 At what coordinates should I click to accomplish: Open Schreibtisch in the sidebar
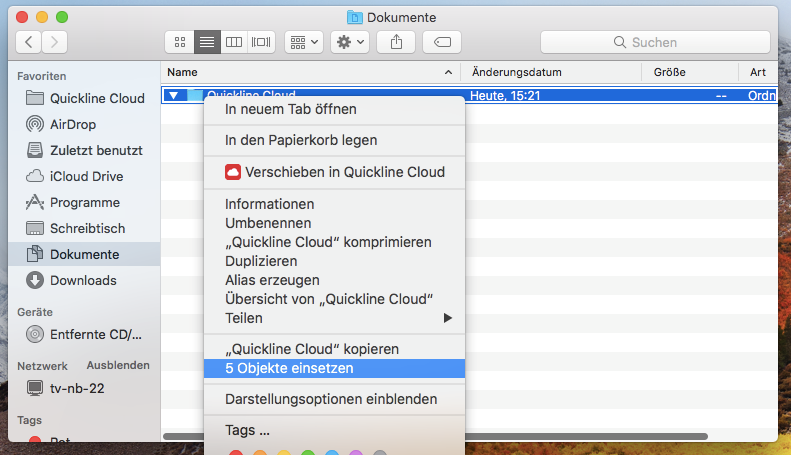click(85, 229)
